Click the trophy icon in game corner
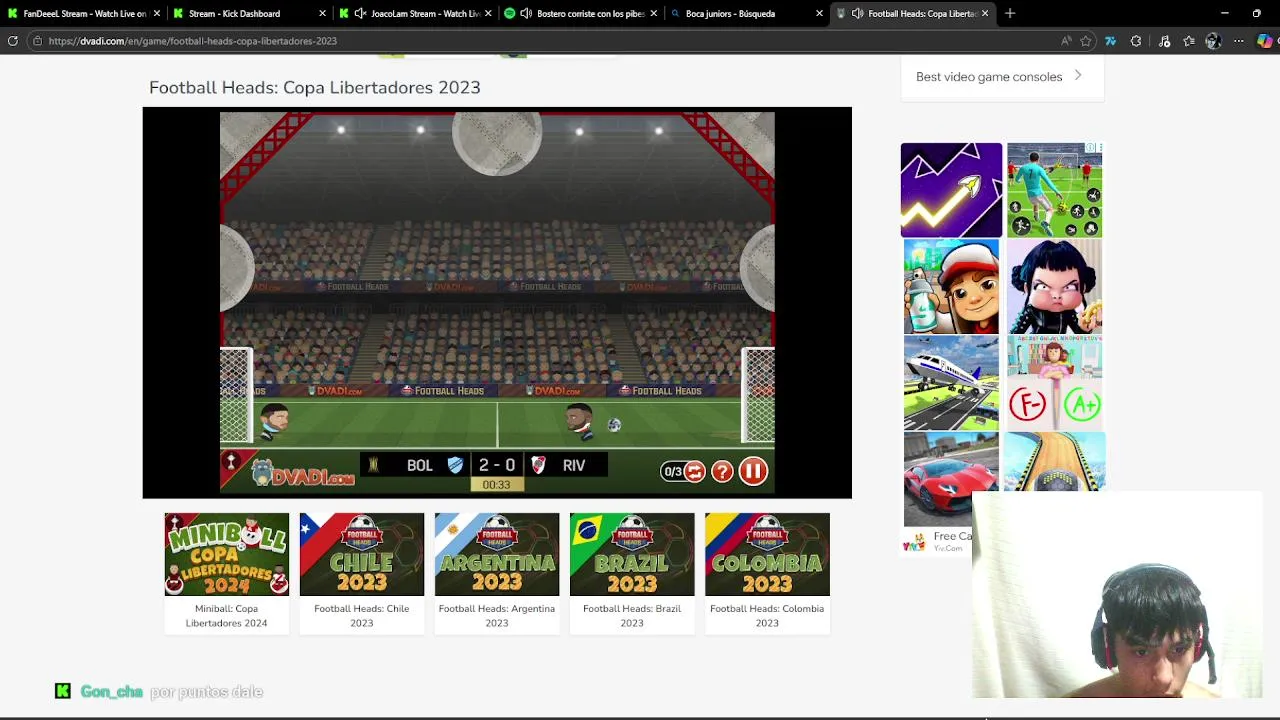Image resolution: width=1280 pixels, height=720 pixels. (231, 462)
